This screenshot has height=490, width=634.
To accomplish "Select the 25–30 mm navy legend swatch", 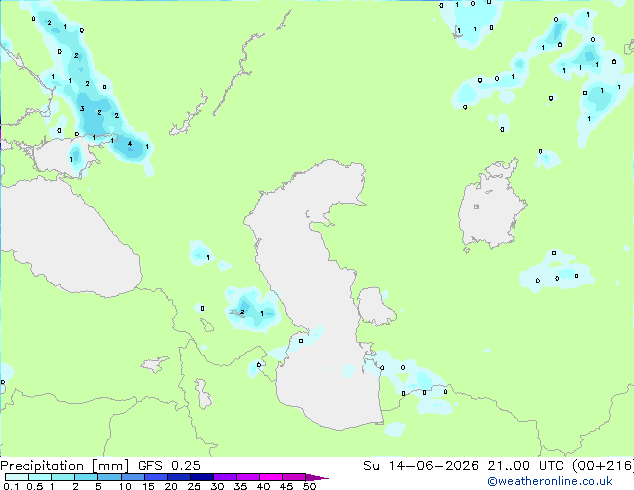I will click(201, 477).
